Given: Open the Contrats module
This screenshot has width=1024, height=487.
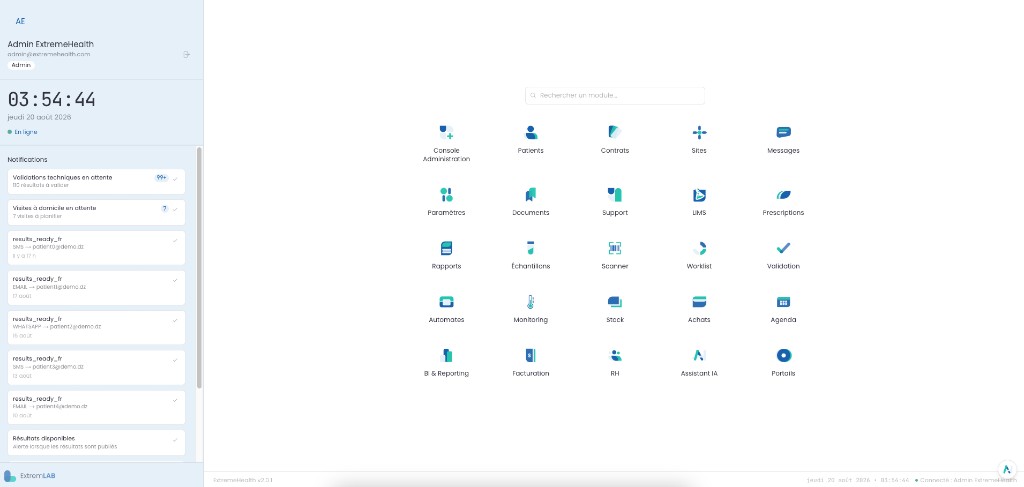Looking at the screenshot, I should click(615, 139).
